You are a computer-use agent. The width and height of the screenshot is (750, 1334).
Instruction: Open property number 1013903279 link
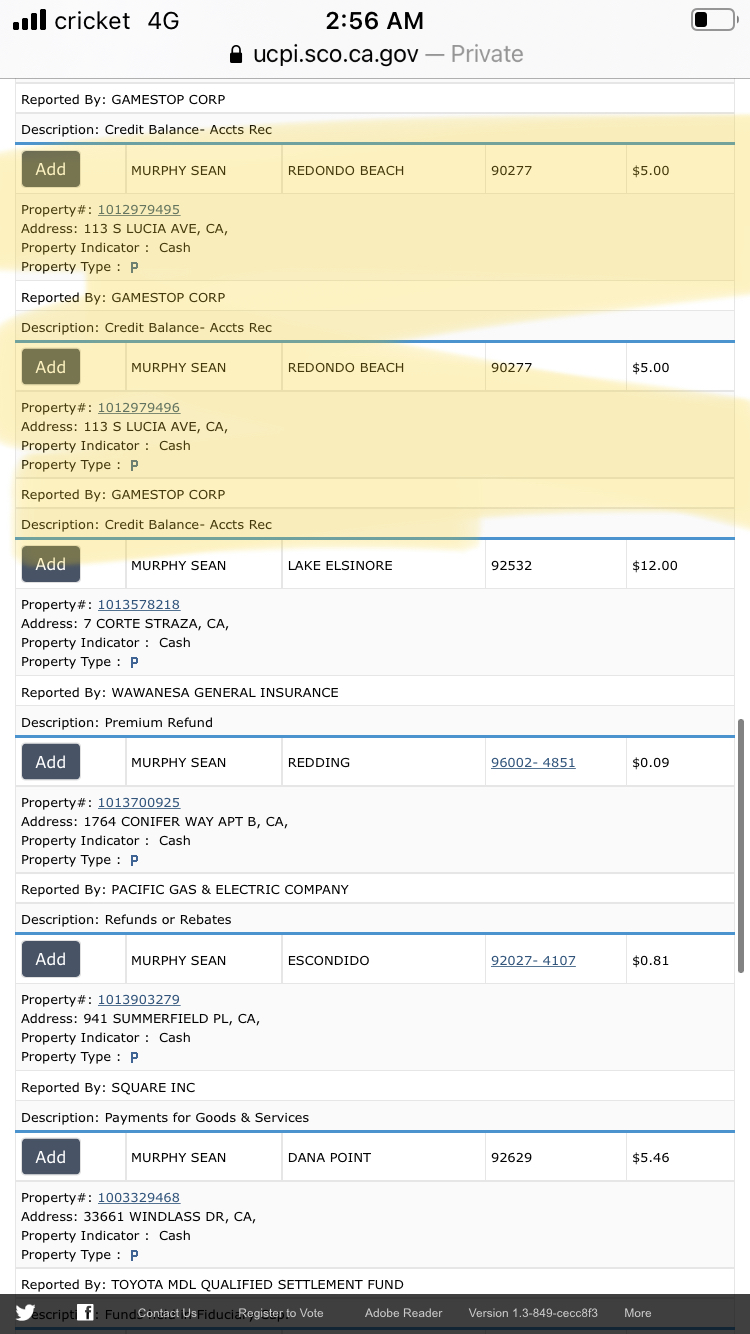pyautogui.click(x=139, y=1000)
